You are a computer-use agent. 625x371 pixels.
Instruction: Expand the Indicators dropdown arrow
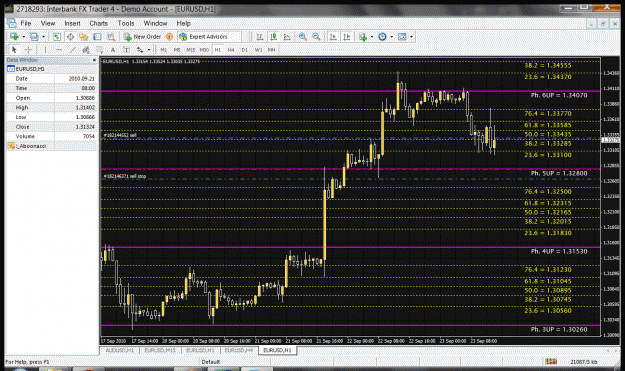(x=372, y=37)
